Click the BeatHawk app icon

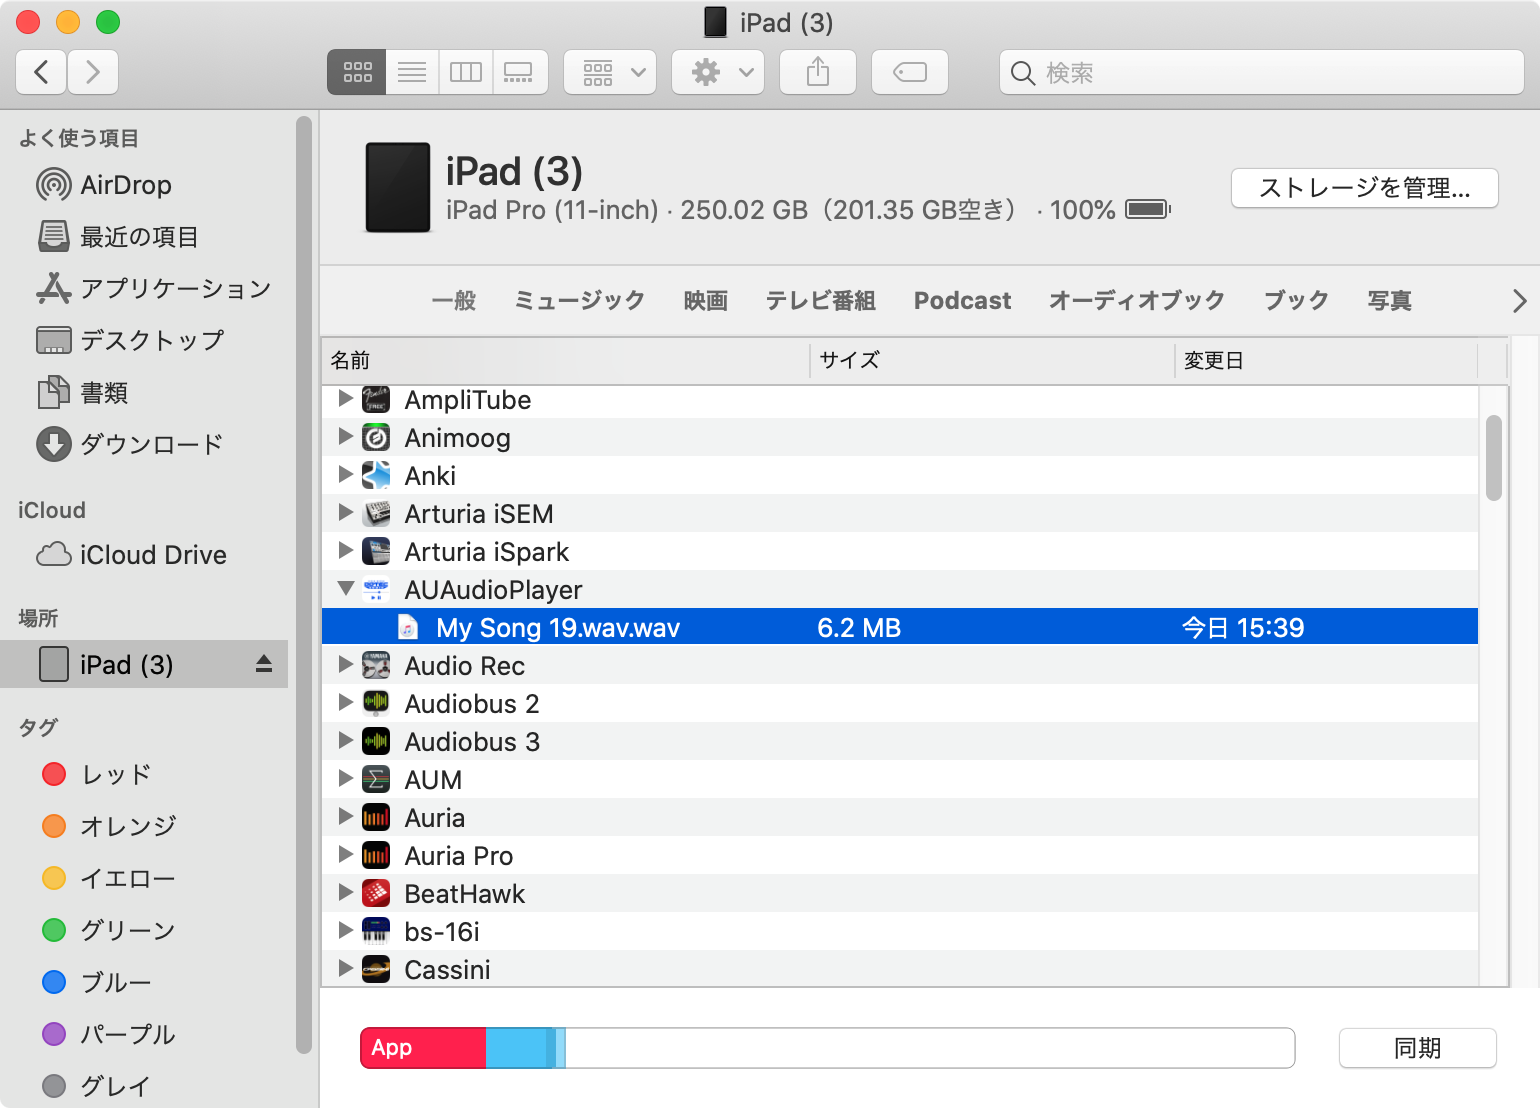click(376, 893)
